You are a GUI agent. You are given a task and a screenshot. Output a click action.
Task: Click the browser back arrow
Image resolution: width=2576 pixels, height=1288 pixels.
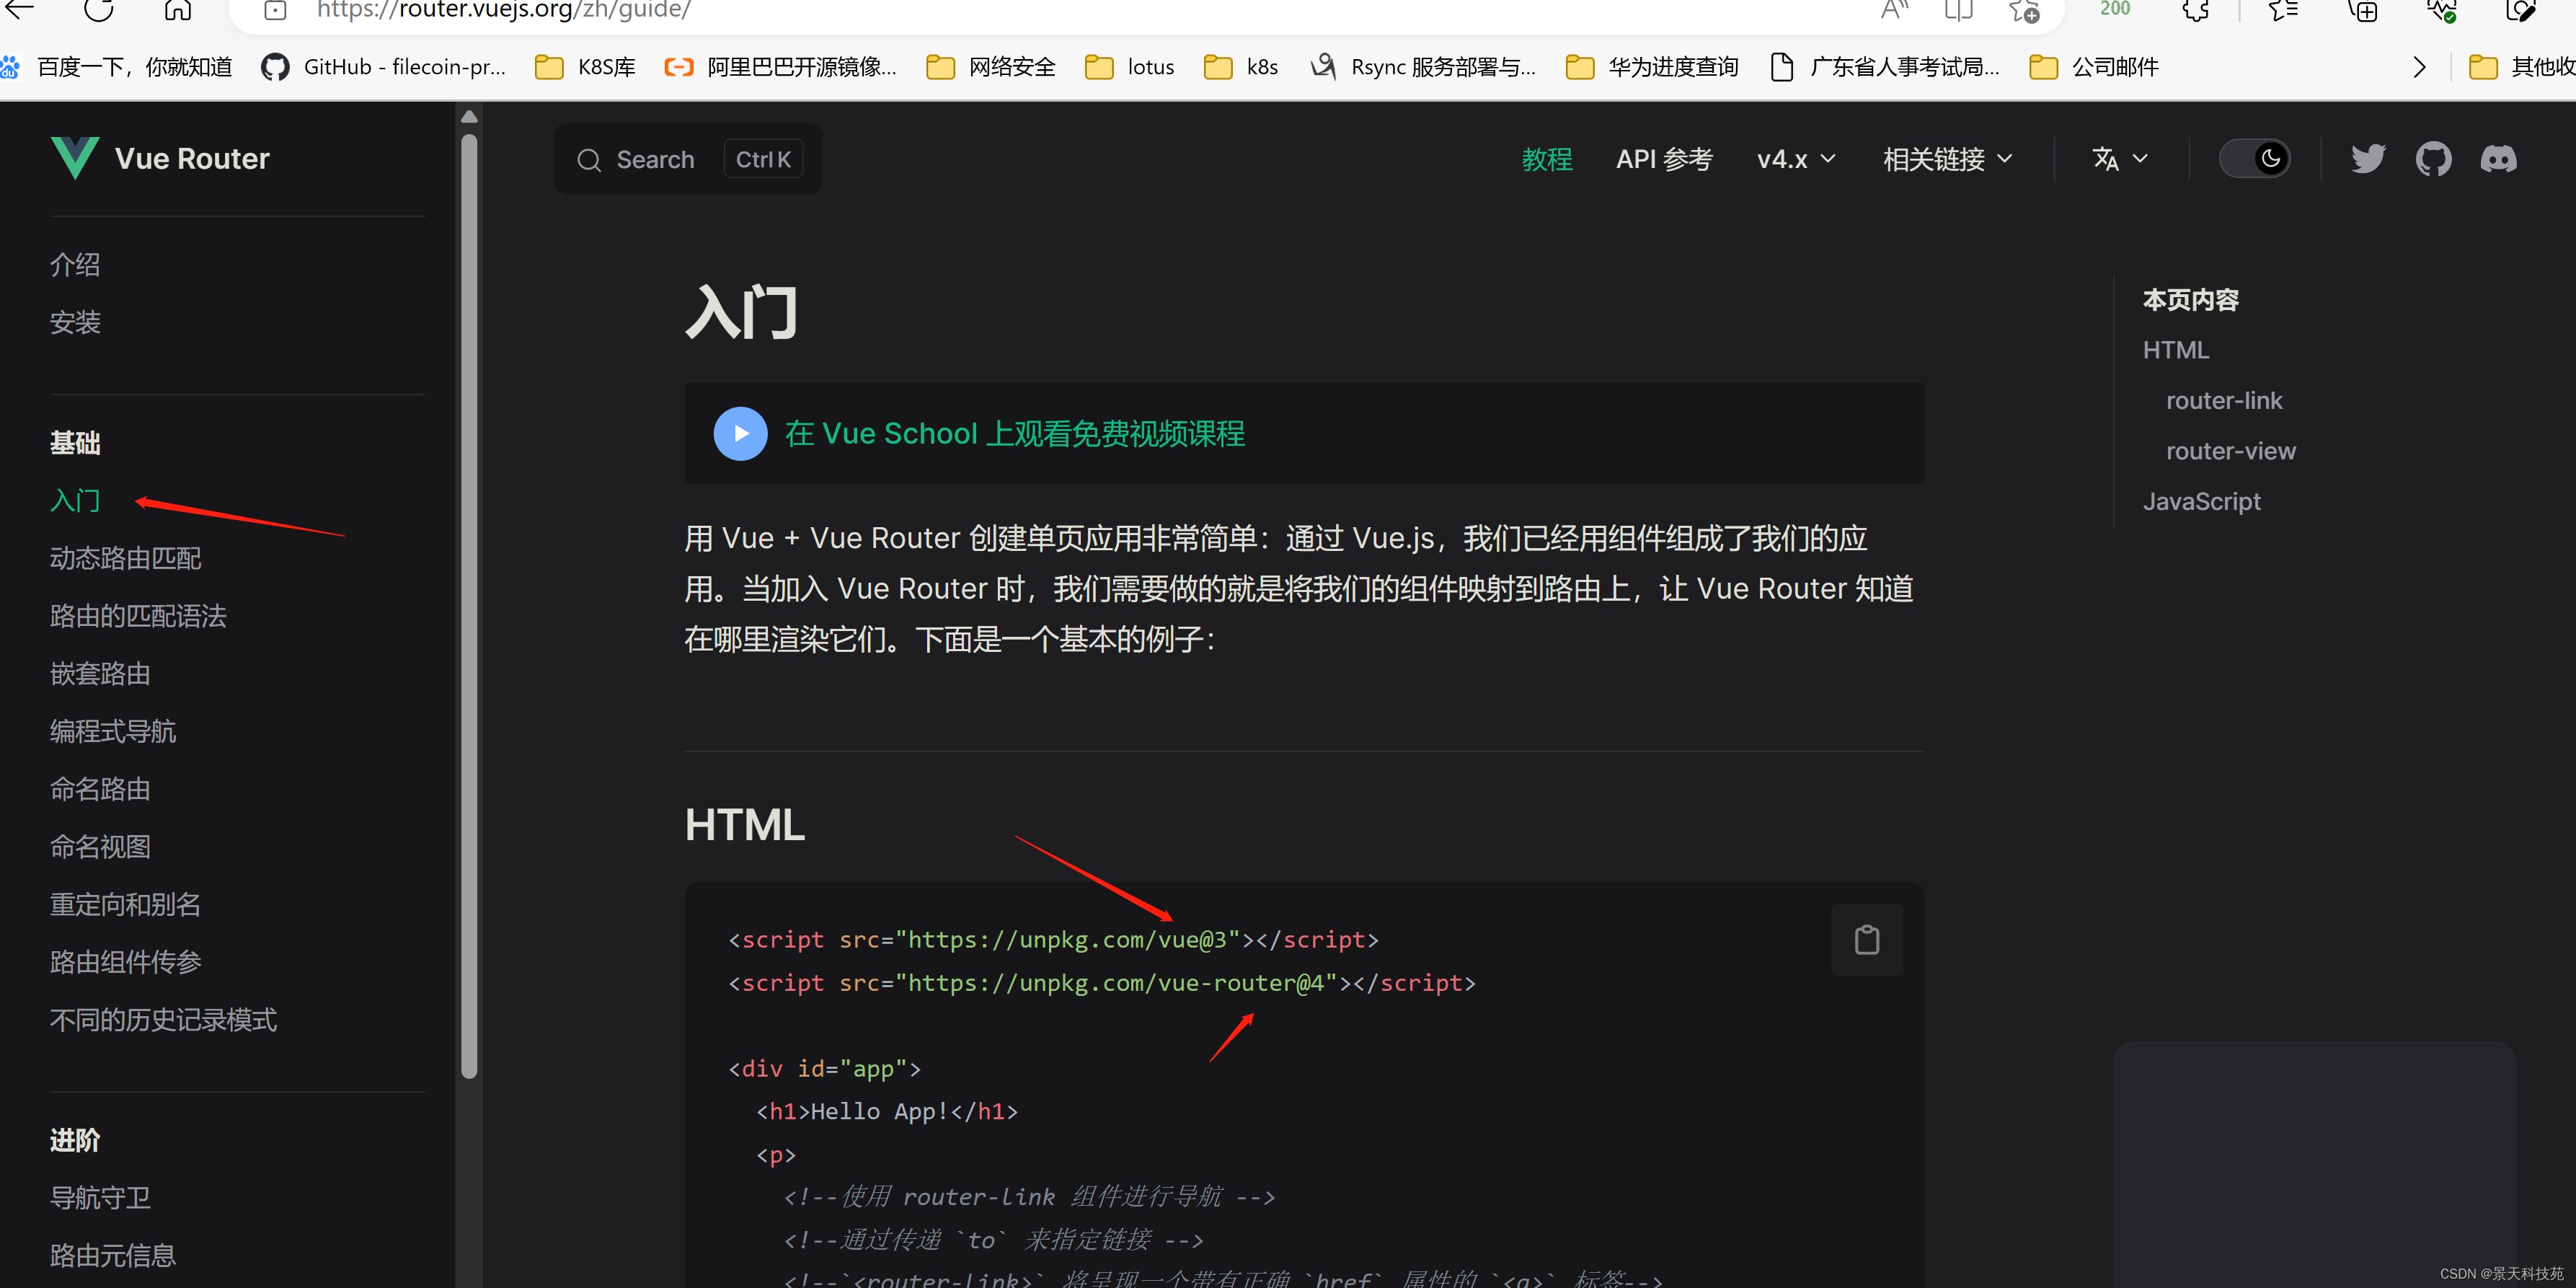click(x=20, y=10)
